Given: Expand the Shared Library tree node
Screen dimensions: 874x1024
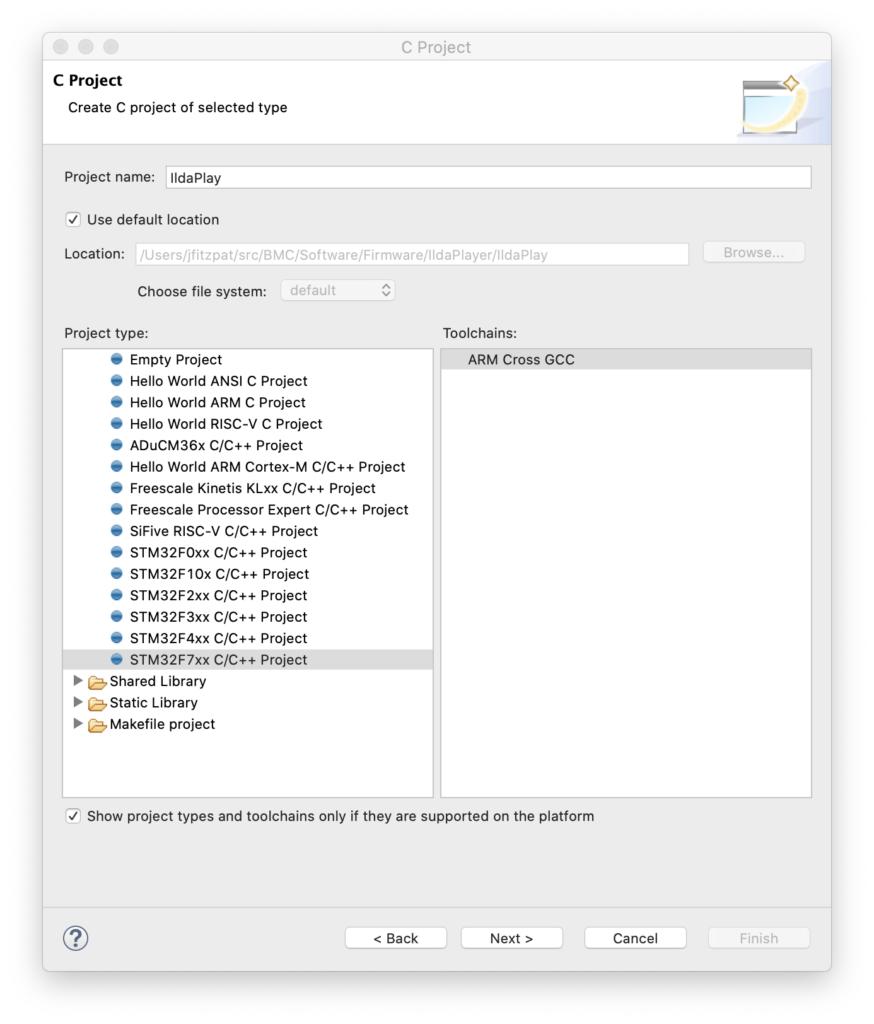Looking at the screenshot, I should coord(79,681).
